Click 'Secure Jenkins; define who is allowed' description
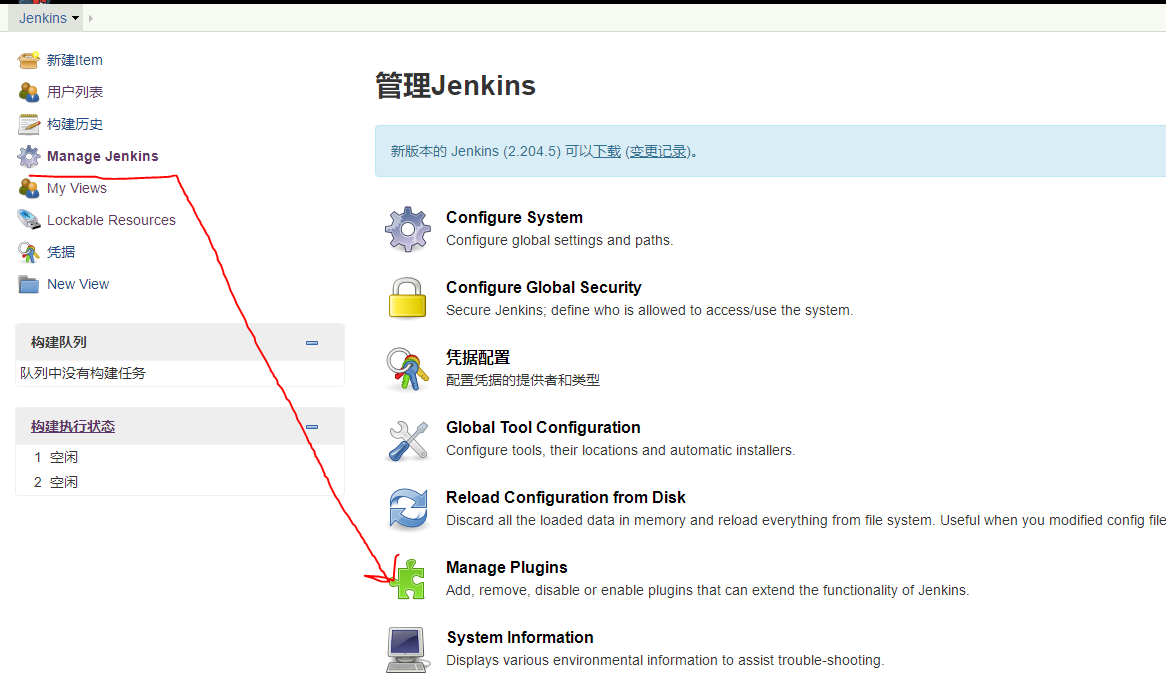The width and height of the screenshot is (1166, 677). [649, 310]
